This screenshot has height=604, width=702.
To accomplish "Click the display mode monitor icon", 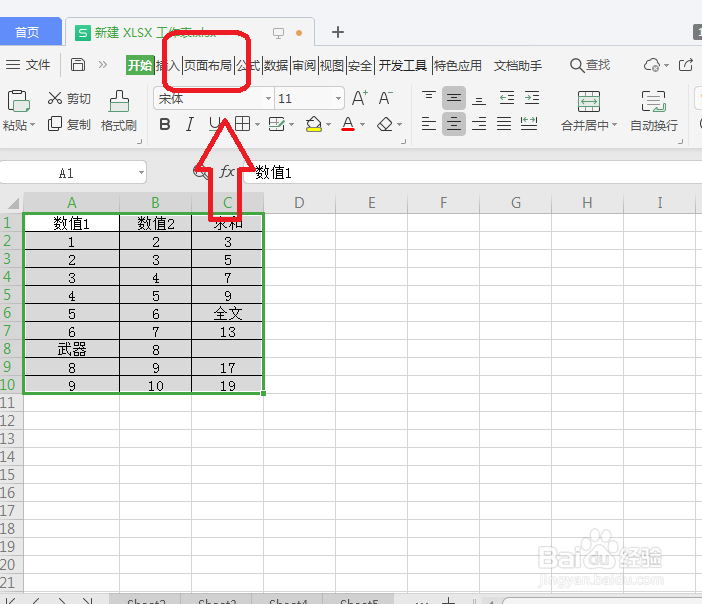I will click(278, 33).
